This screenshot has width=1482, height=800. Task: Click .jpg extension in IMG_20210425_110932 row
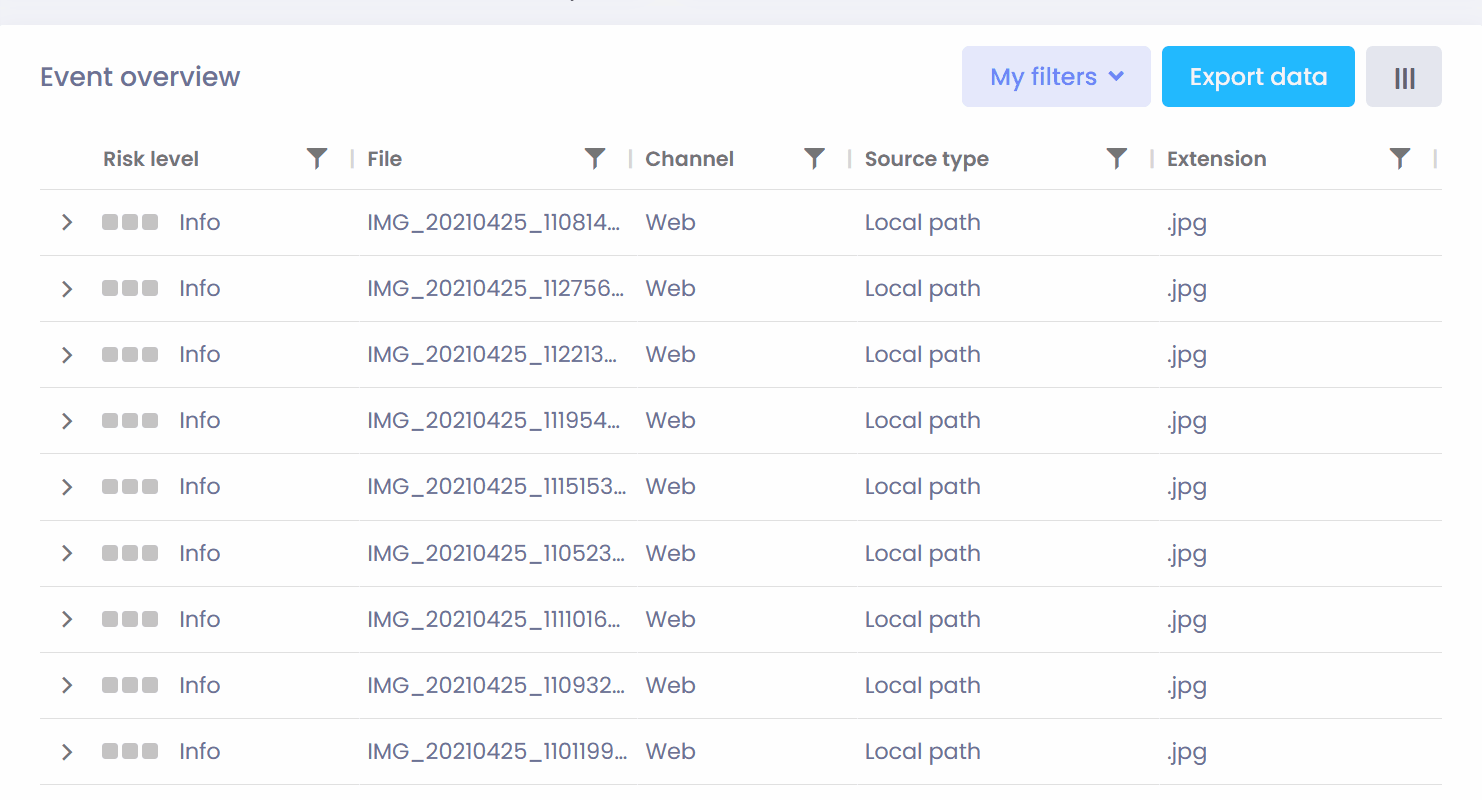(1186, 686)
